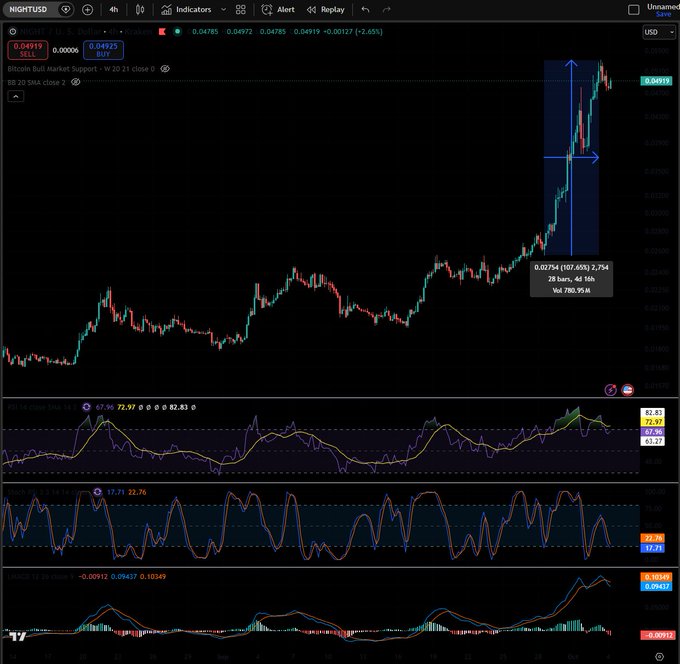Image resolution: width=680 pixels, height=664 pixels.
Task: Select the BB 20 SMA close 2 label
Action: 36,82
